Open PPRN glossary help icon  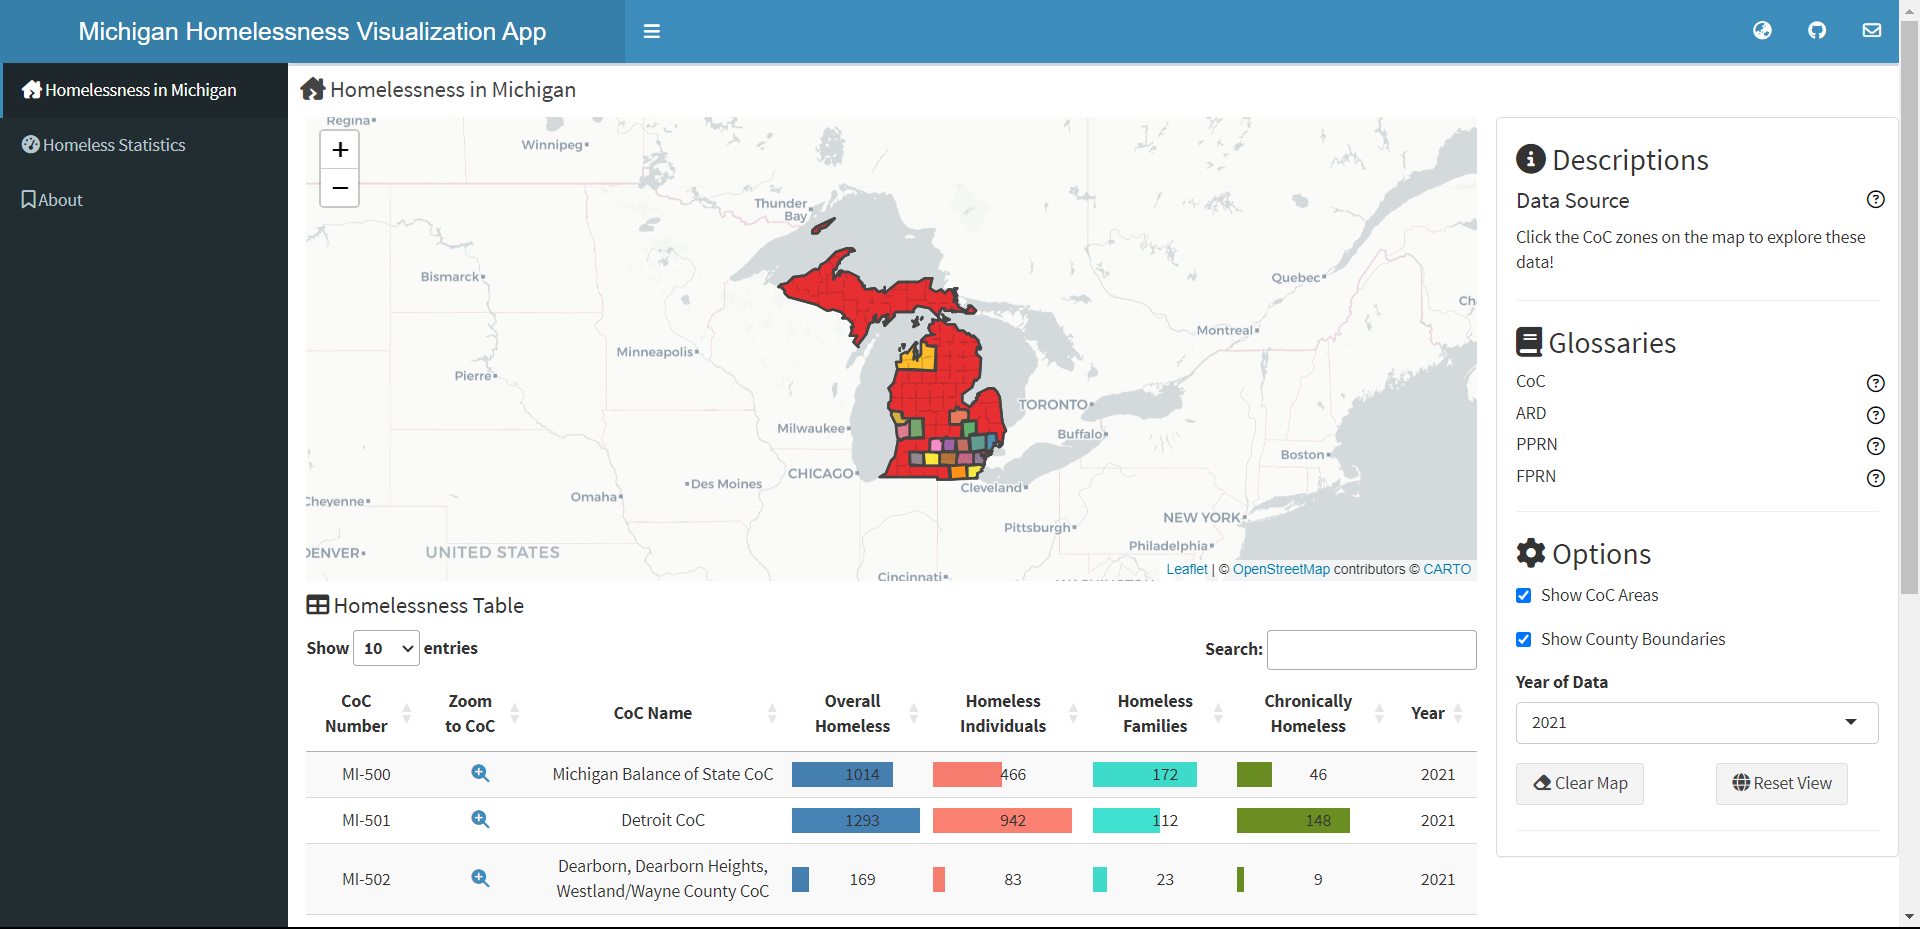tap(1876, 446)
